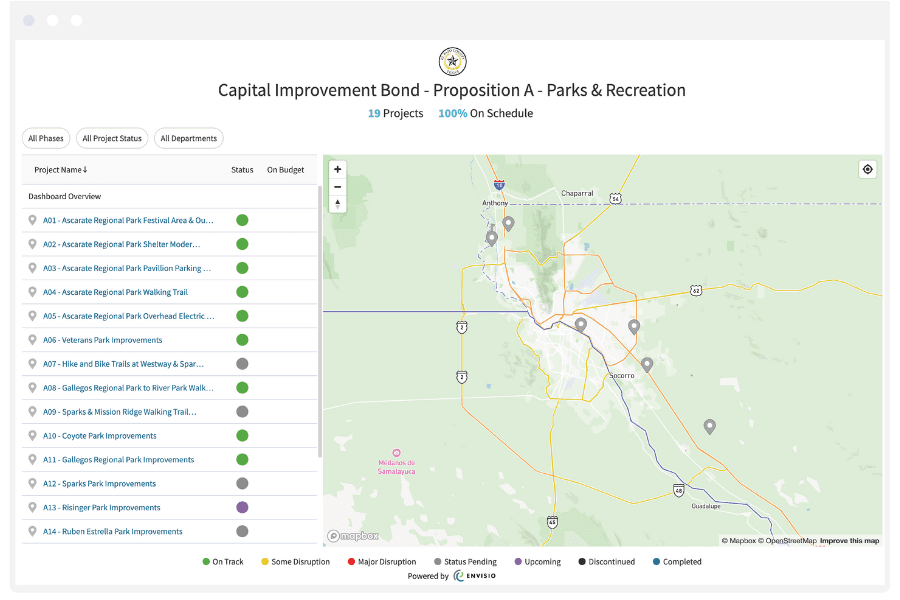Open the All Project Status filter dropdown
The height and width of the screenshot is (600, 900).
111,138
